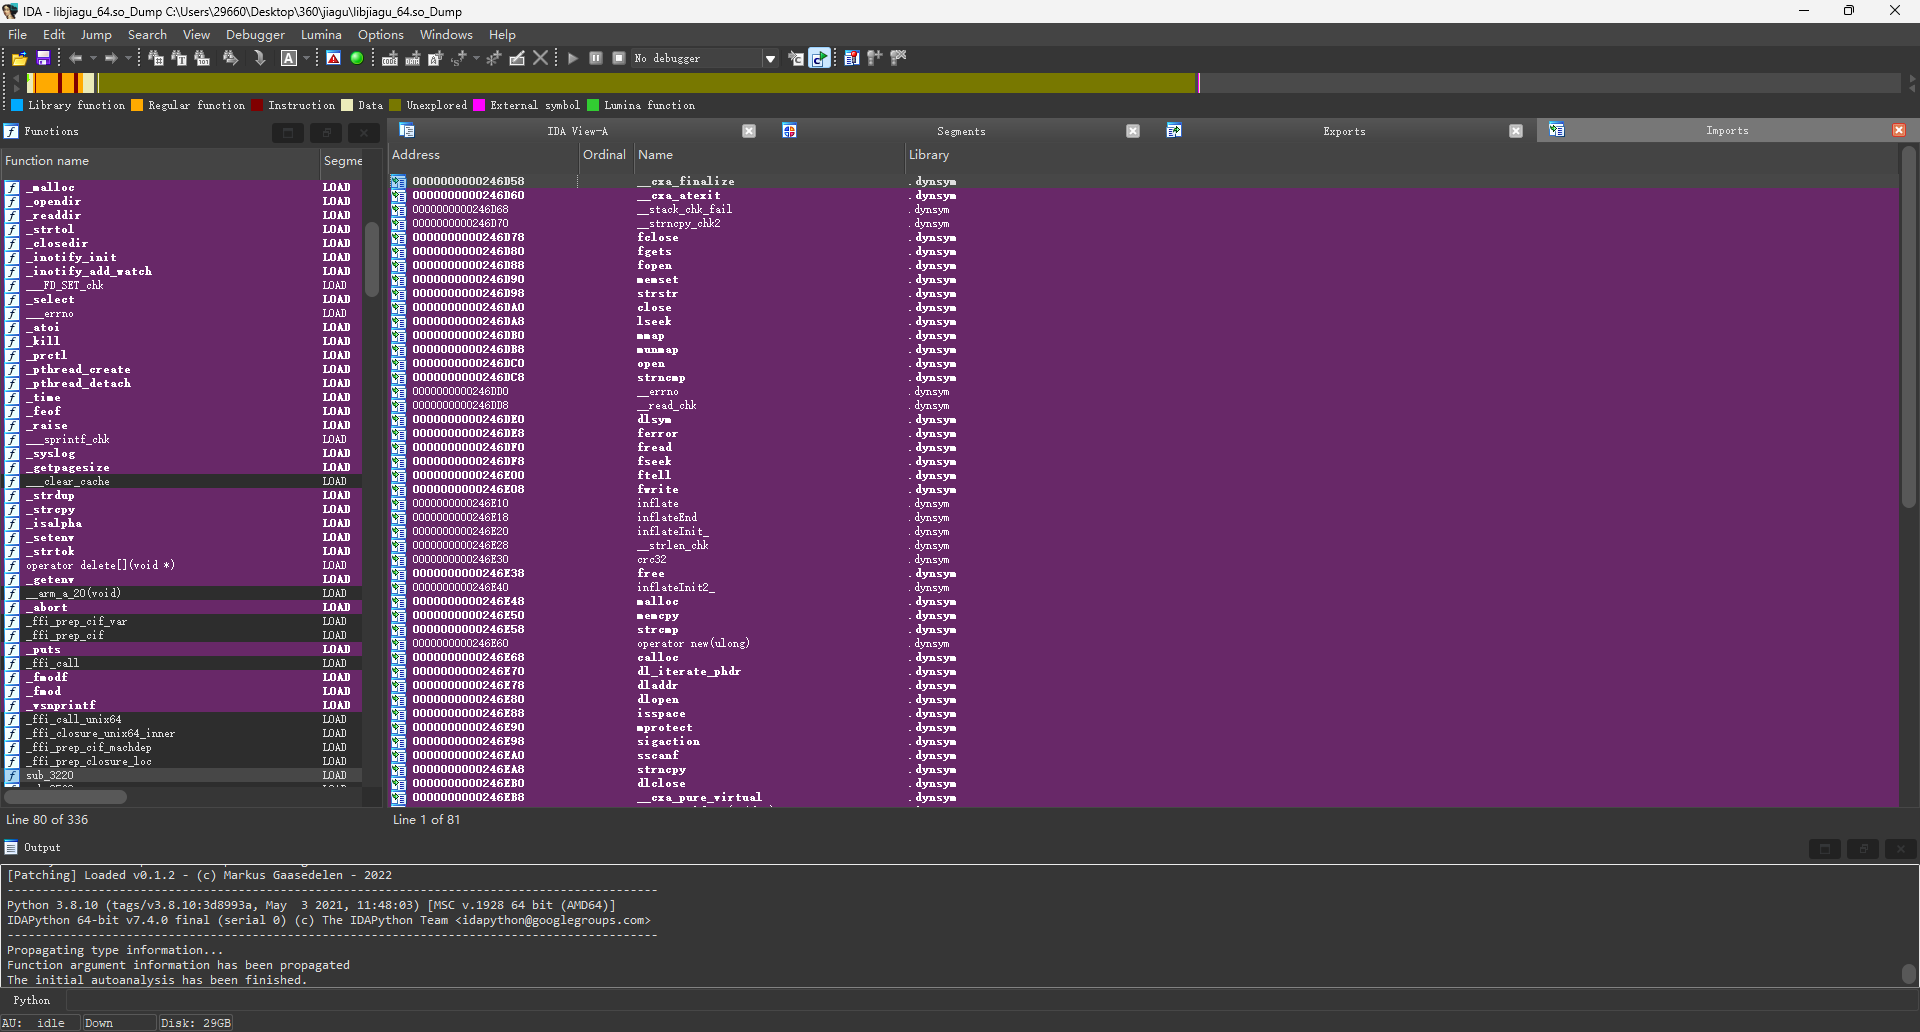The width and height of the screenshot is (1920, 1032).
Task: Click the Library function cyan color swatch
Action: click(x=17, y=105)
